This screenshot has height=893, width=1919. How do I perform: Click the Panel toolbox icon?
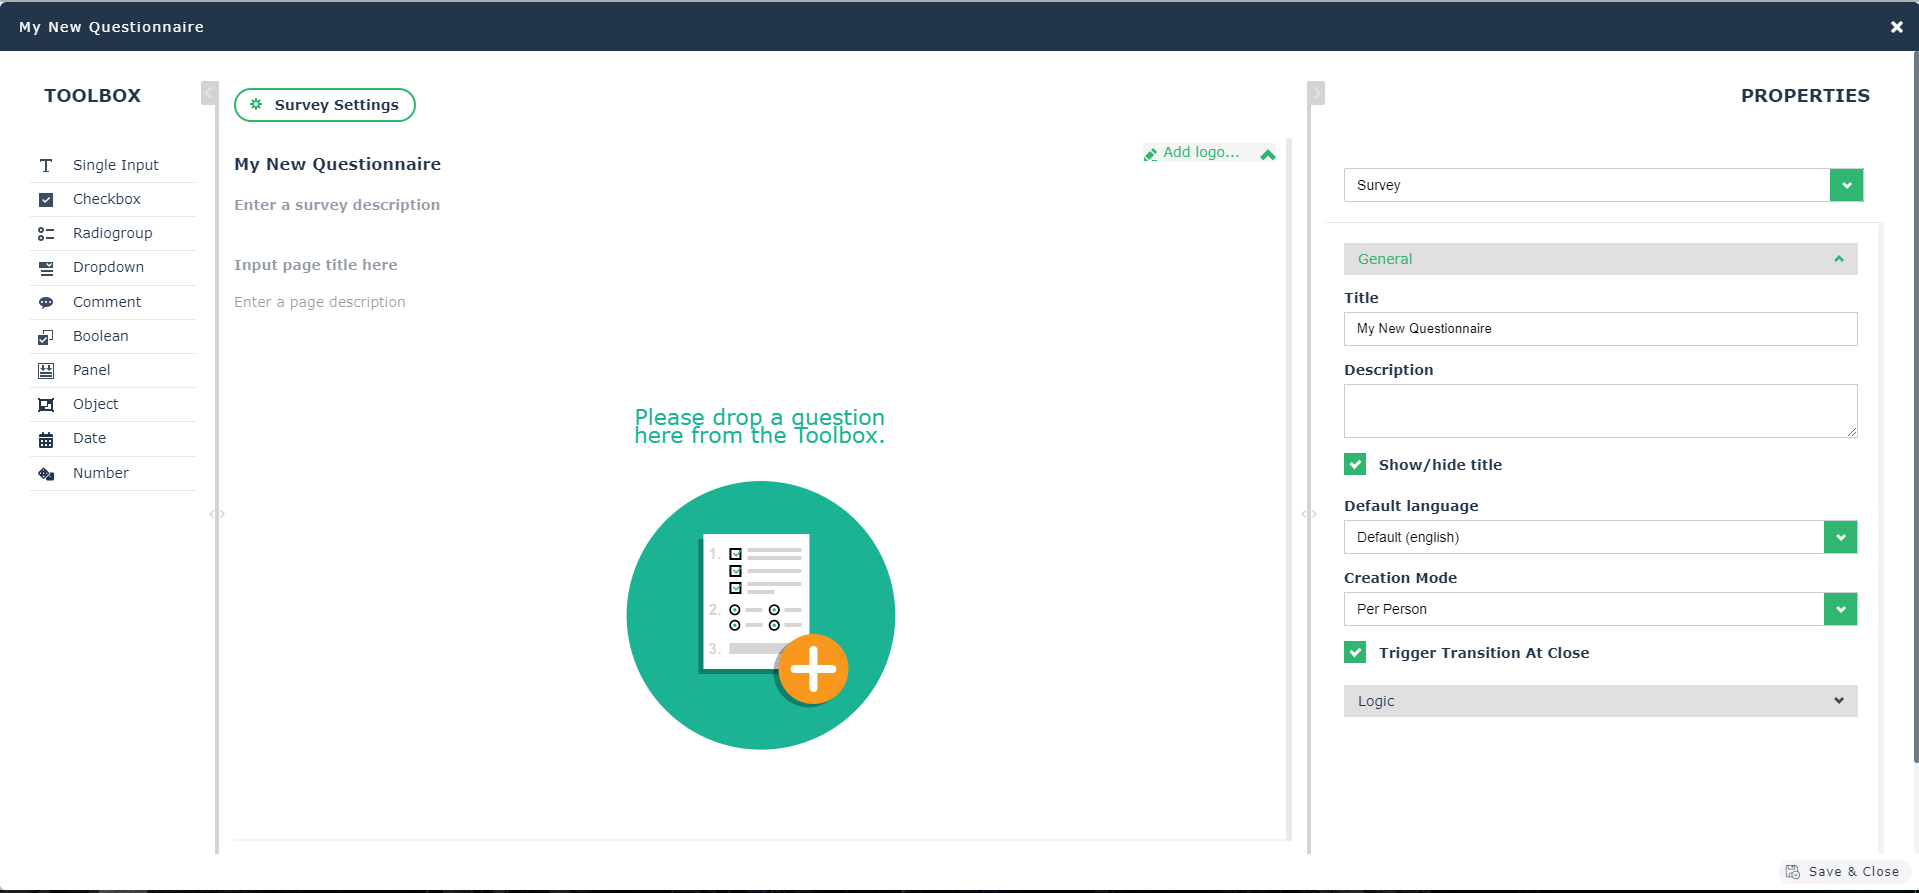tap(46, 371)
